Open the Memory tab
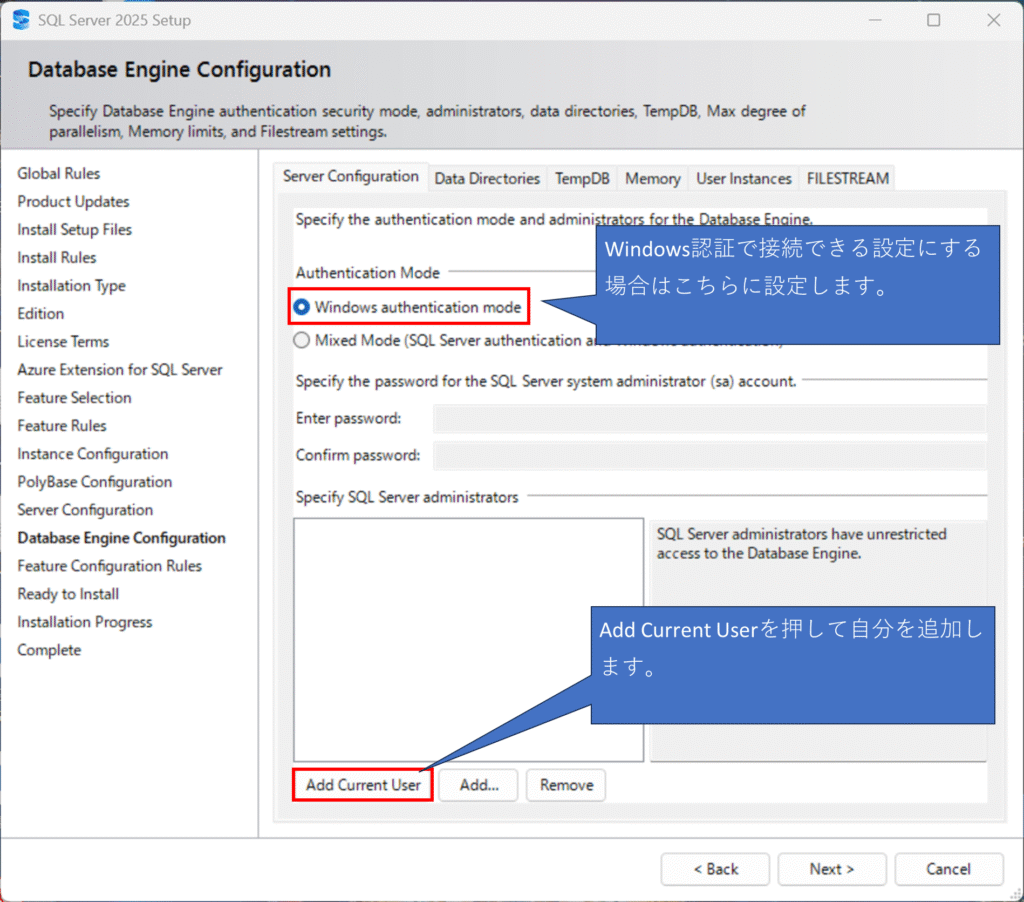This screenshot has height=902, width=1024. 652,178
